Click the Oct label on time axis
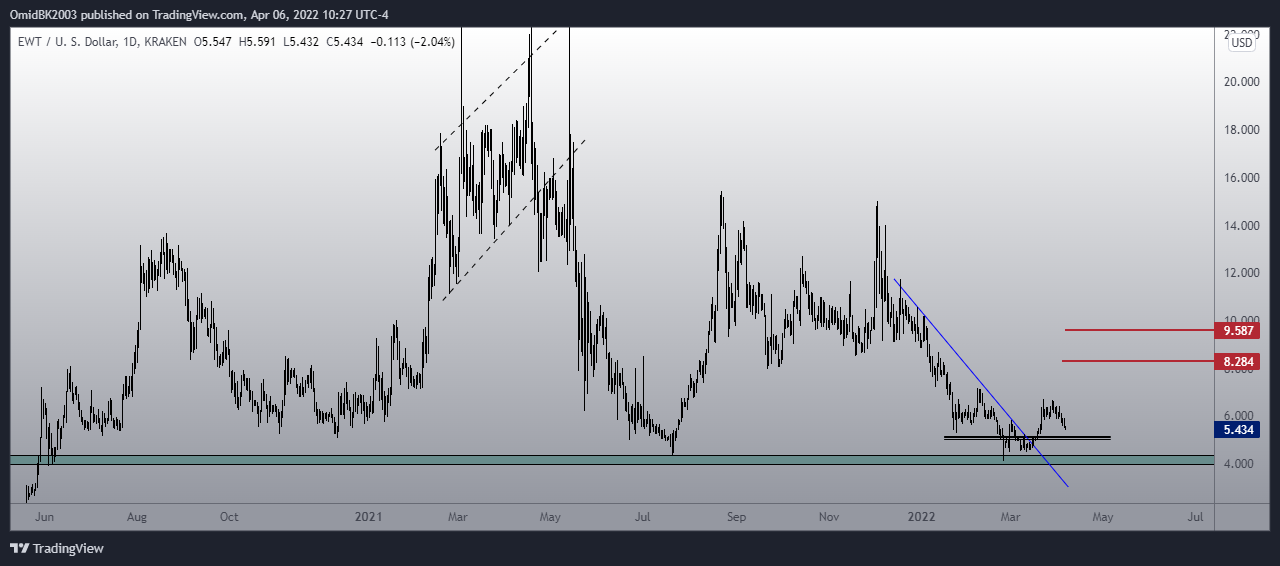The width and height of the screenshot is (1280, 566). pyautogui.click(x=229, y=517)
